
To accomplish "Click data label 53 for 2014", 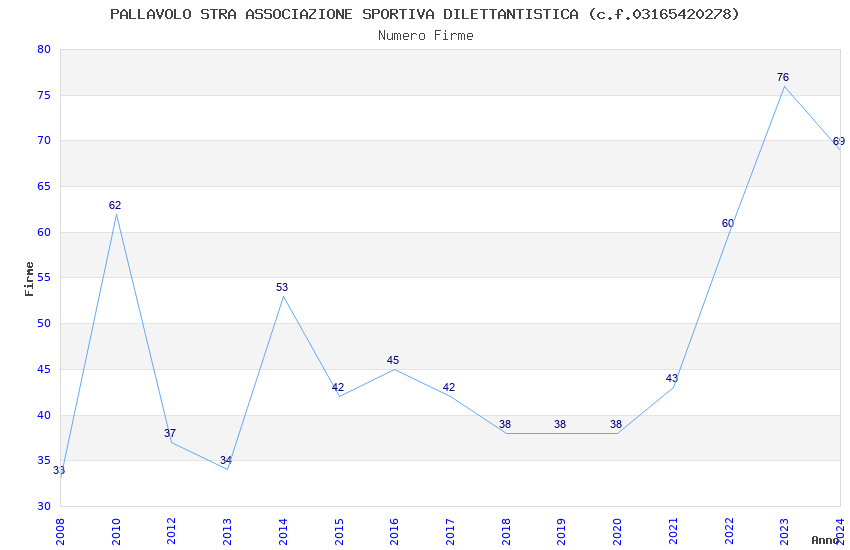I will coord(282,287).
